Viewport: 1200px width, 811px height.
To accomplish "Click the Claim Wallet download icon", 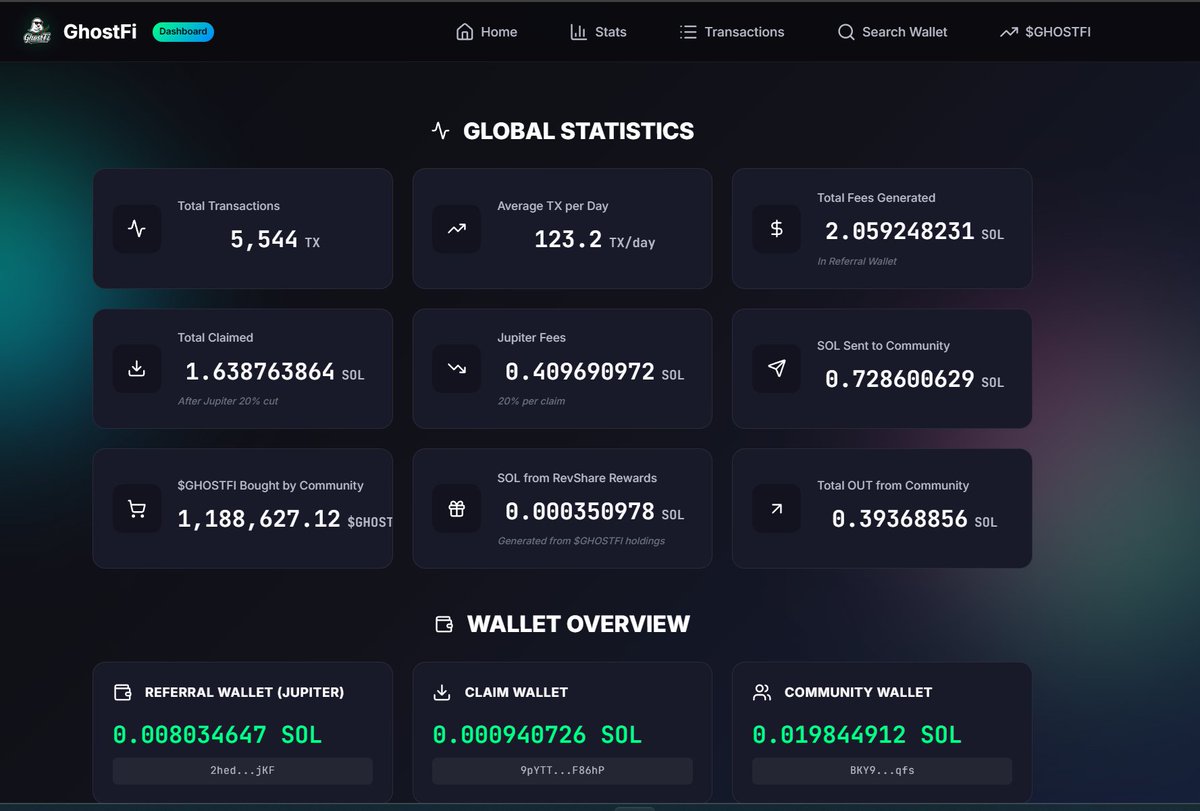I will [x=442, y=692].
